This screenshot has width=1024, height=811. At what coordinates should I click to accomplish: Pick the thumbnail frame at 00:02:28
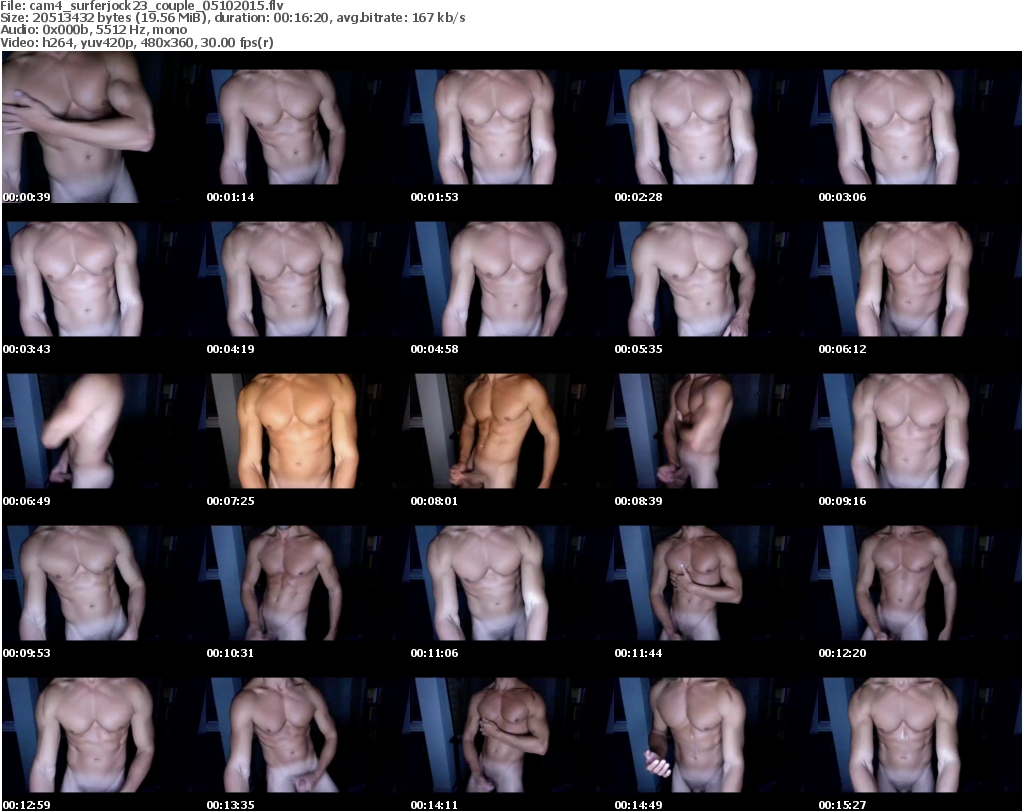[x=715, y=128]
